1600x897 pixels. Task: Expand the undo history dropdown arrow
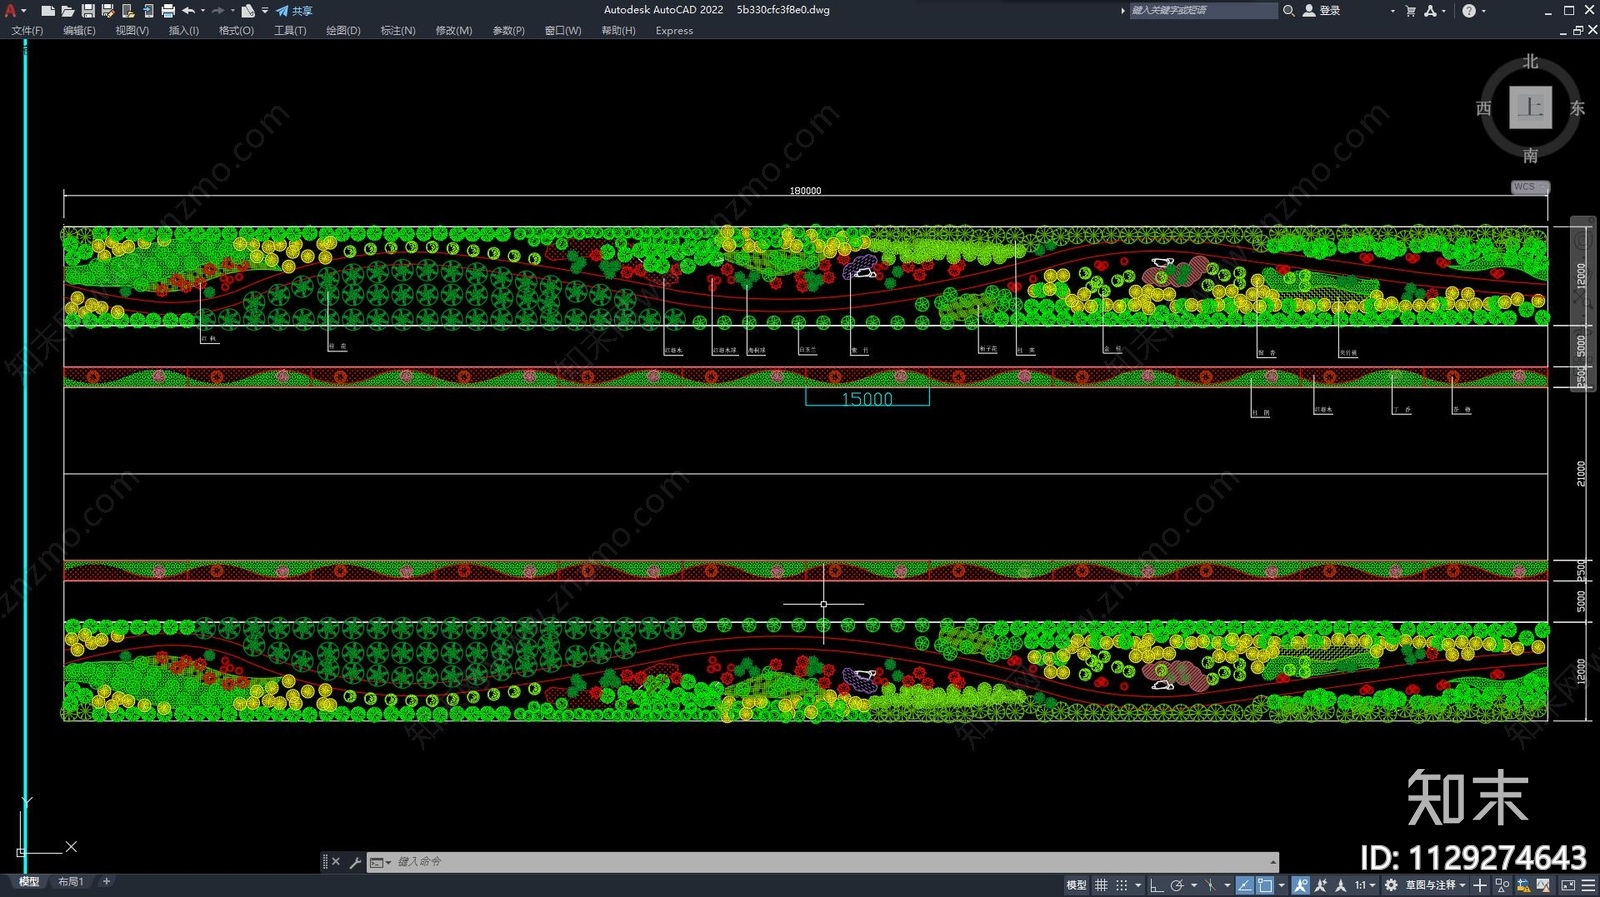(203, 11)
